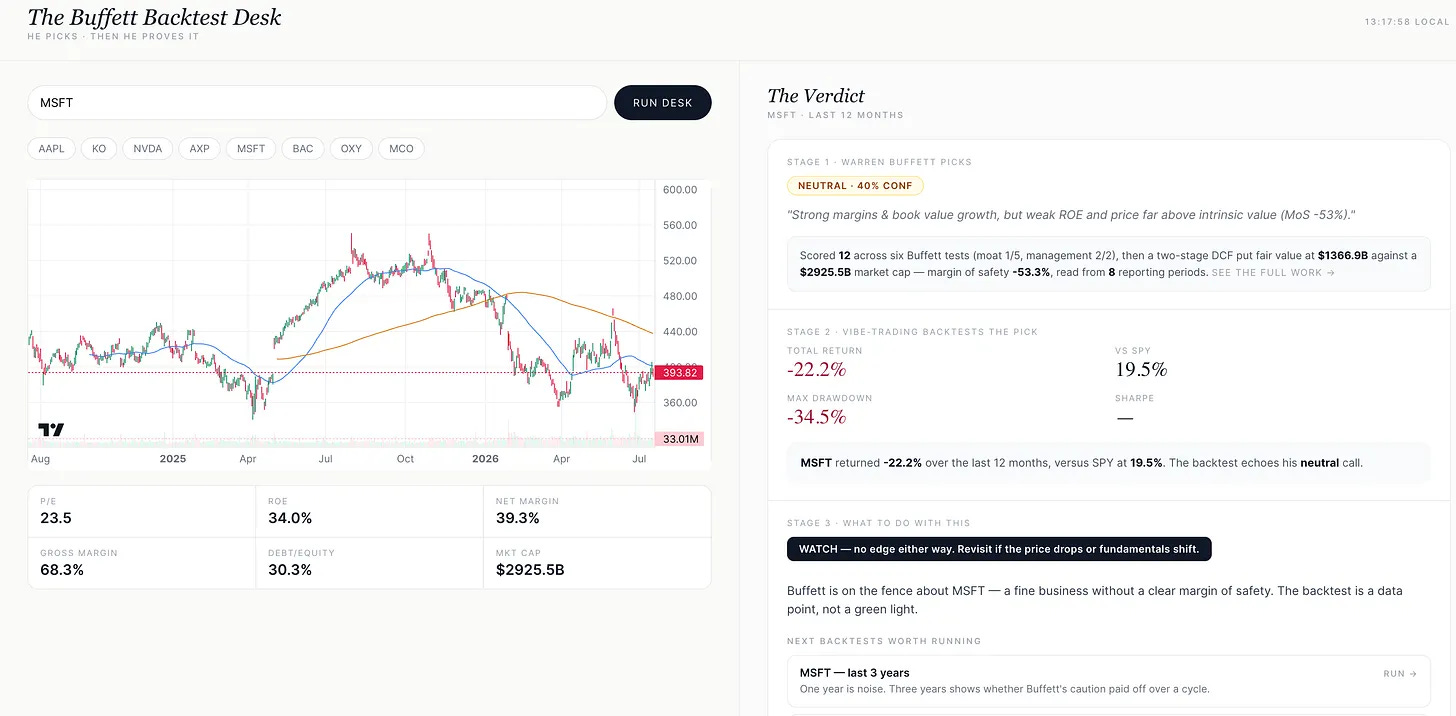Click The Verdict heading
Screen dimensions: 1456x716
[x=816, y=96]
